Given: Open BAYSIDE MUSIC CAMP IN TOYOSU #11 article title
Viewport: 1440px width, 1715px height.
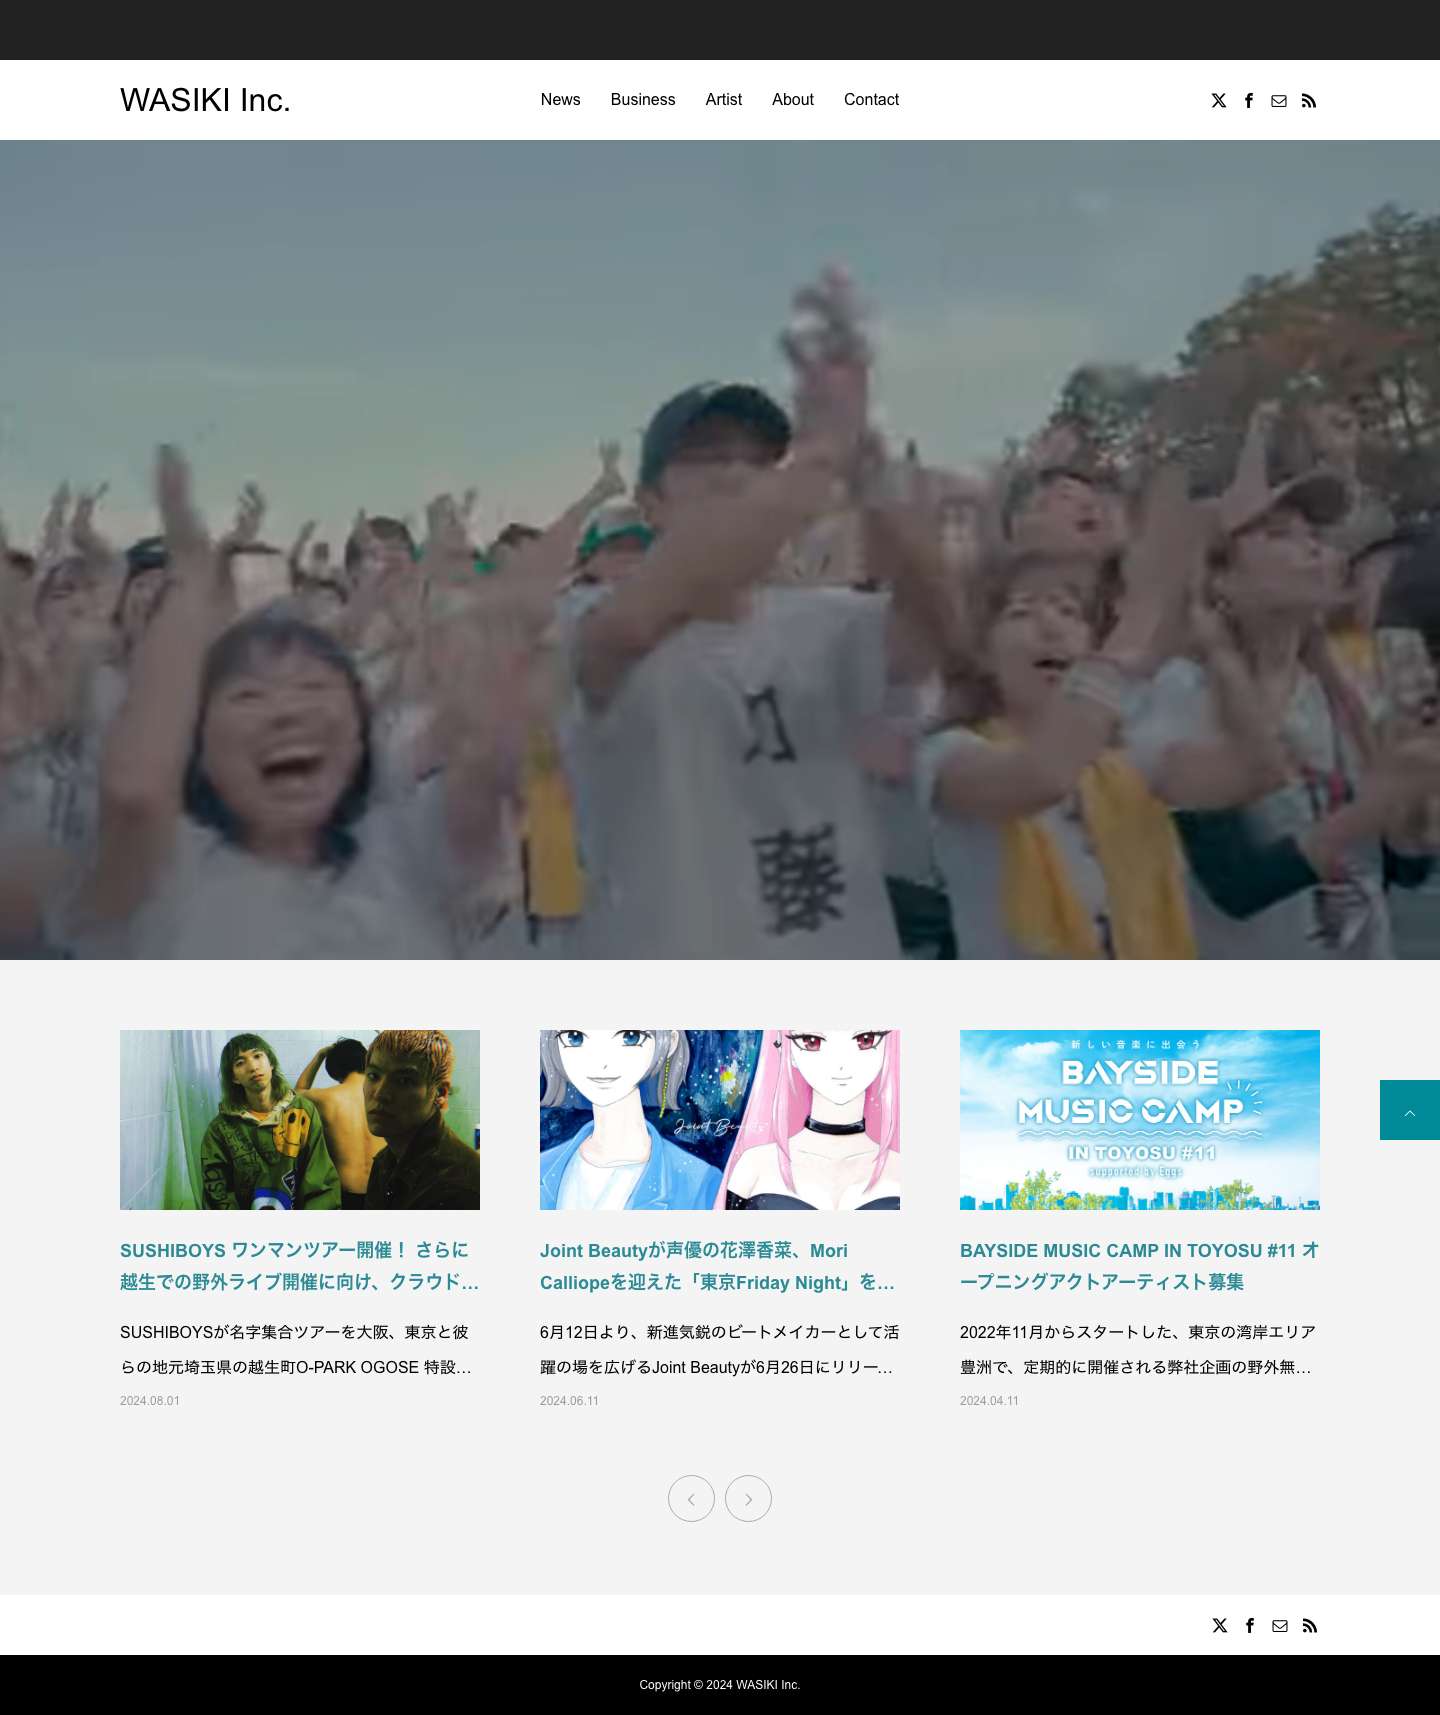Looking at the screenshot, I should point(1140,1266).
